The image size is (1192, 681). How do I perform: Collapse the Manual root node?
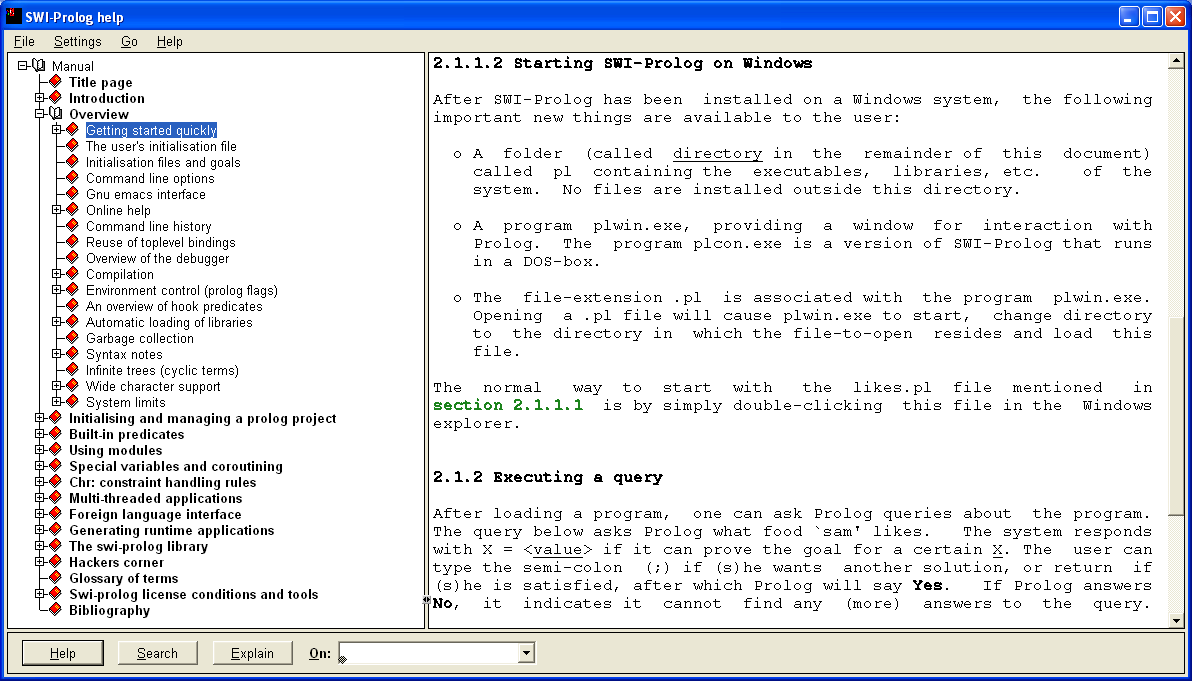[22, 66]
